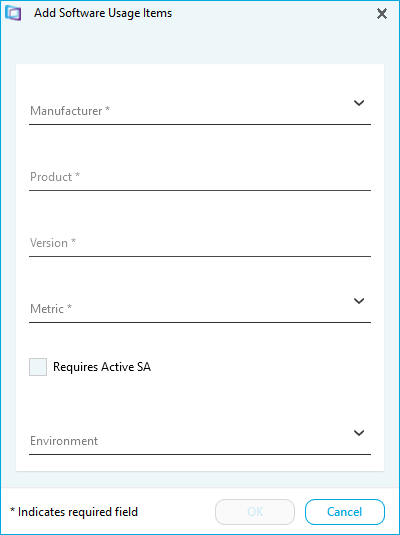Expand the Manufacturer dropdown arrow

coord(359,103)
